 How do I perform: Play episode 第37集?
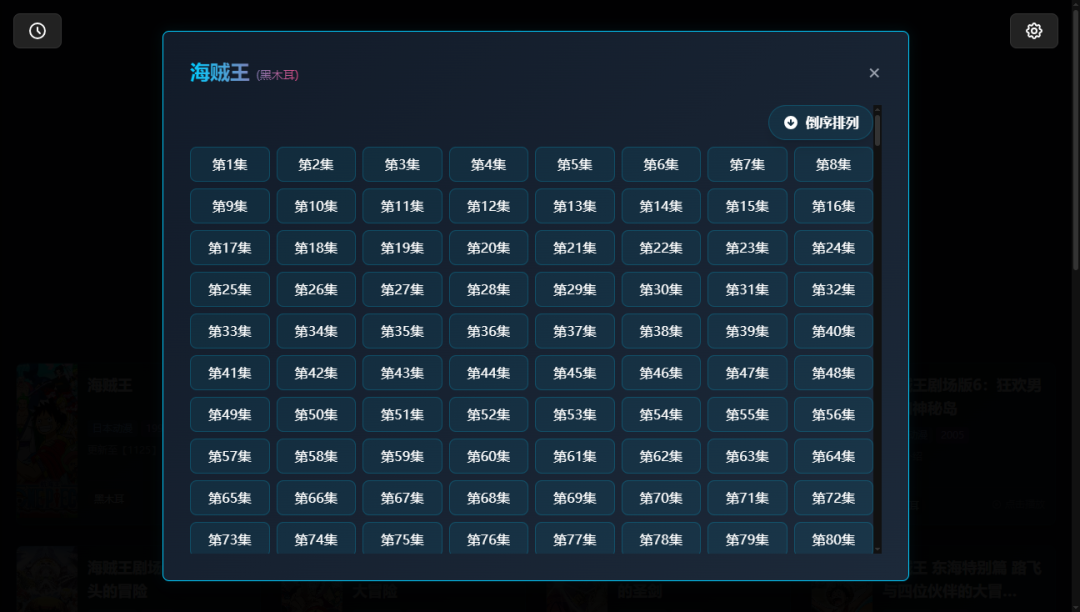[x=575, y=331]
